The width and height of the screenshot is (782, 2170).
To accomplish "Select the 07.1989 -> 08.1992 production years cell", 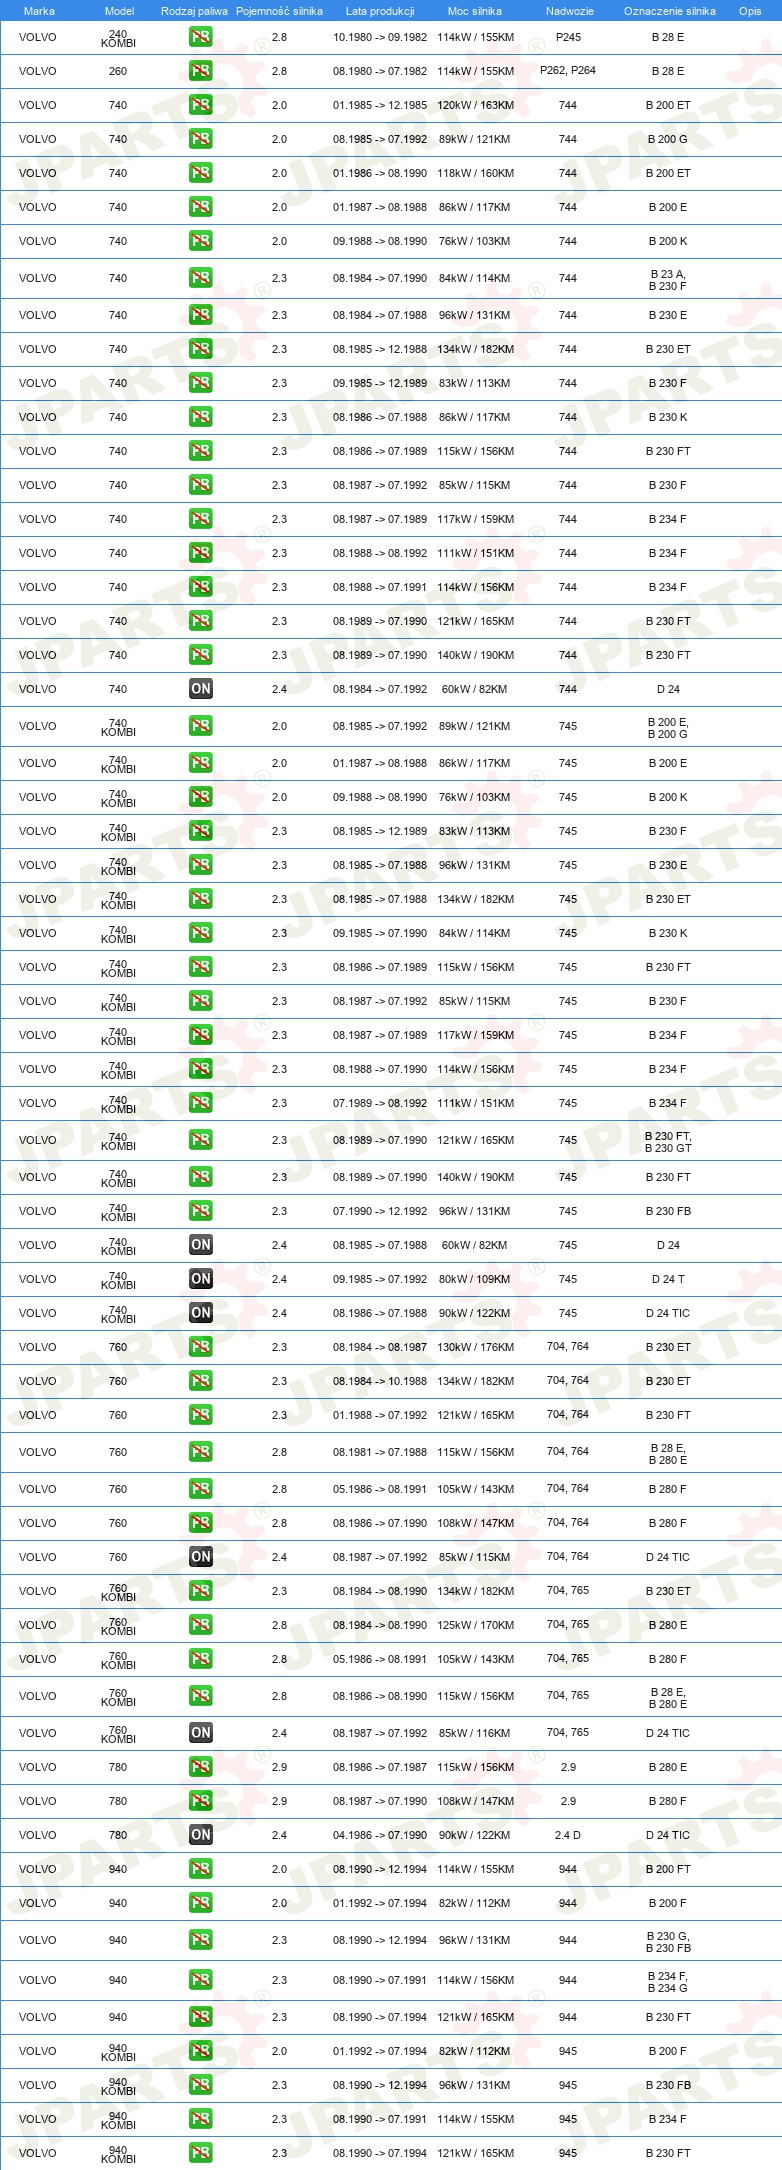I will click(x=380, y=1103).
